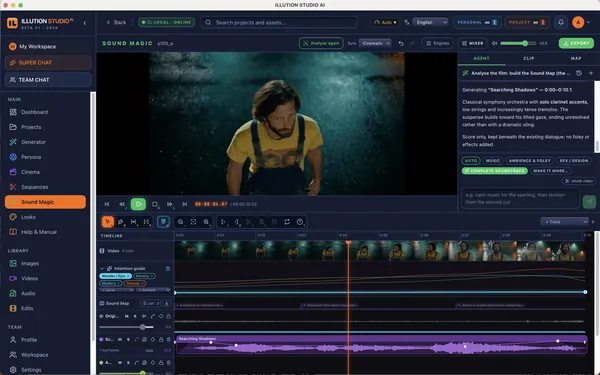Mute the Original track with M button

tap(127, 316)
